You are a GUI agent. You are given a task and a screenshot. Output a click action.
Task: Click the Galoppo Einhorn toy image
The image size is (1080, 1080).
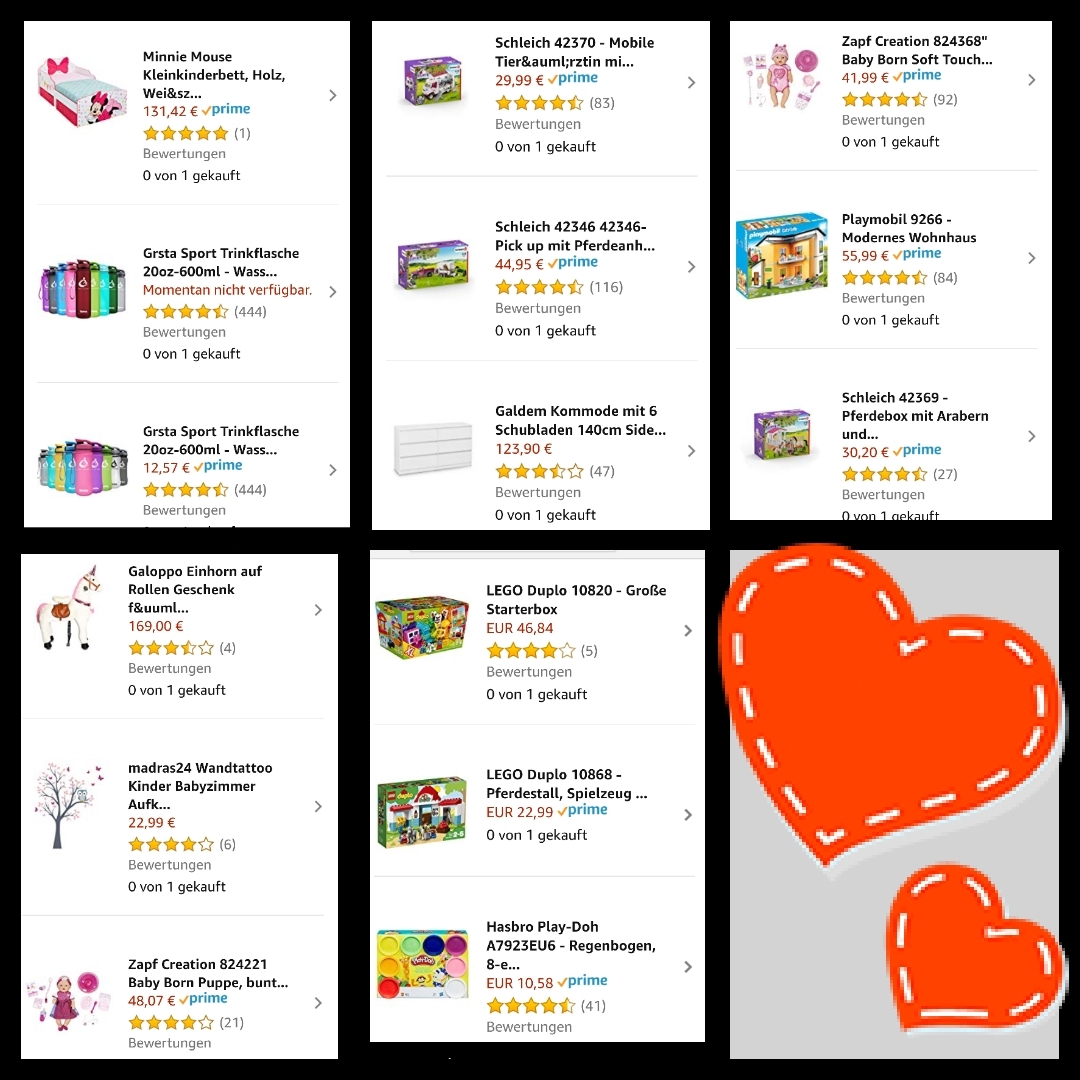(x=68, y=608)
